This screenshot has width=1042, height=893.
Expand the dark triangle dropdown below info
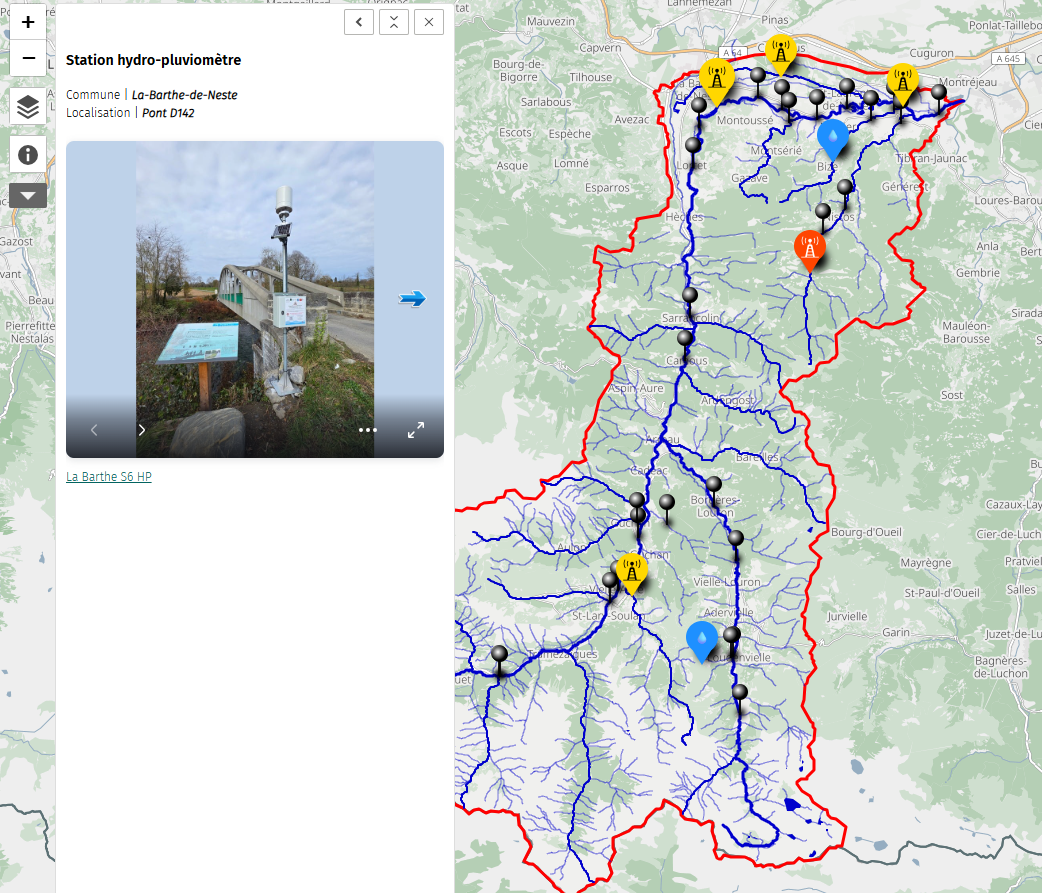[28, 195]
